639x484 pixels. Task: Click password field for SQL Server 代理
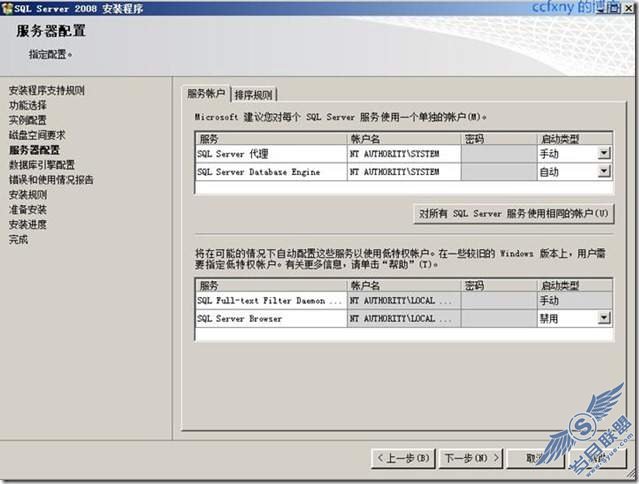pos(499,154)
